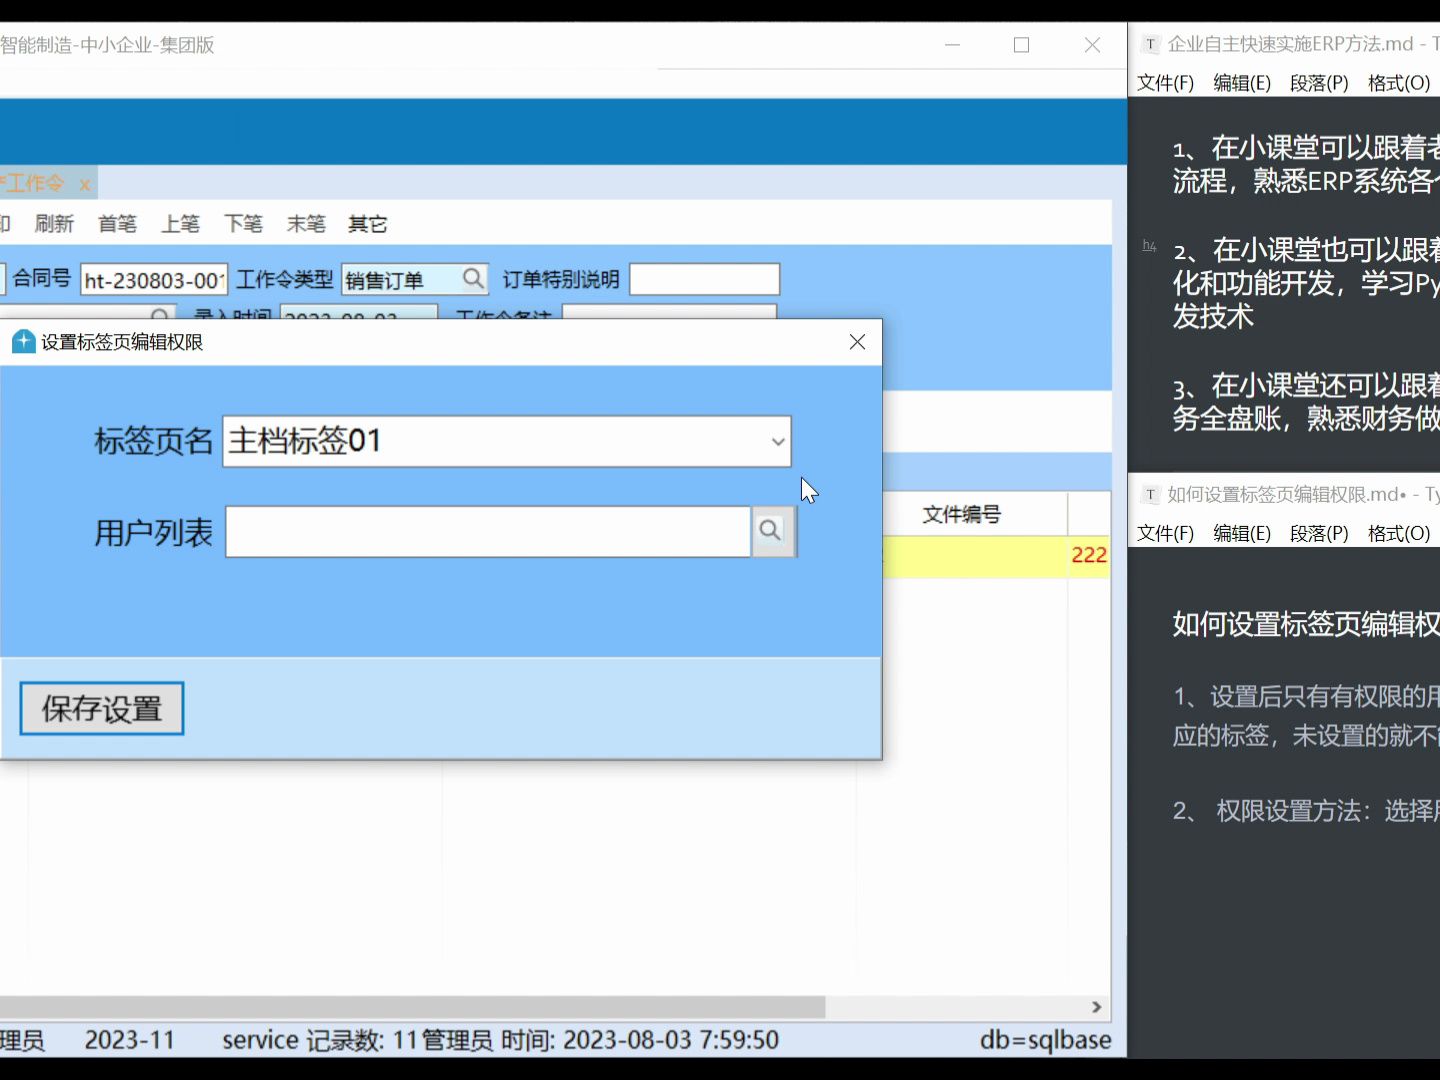Select 首笔 to jump to first record

[x=117, y=223]
